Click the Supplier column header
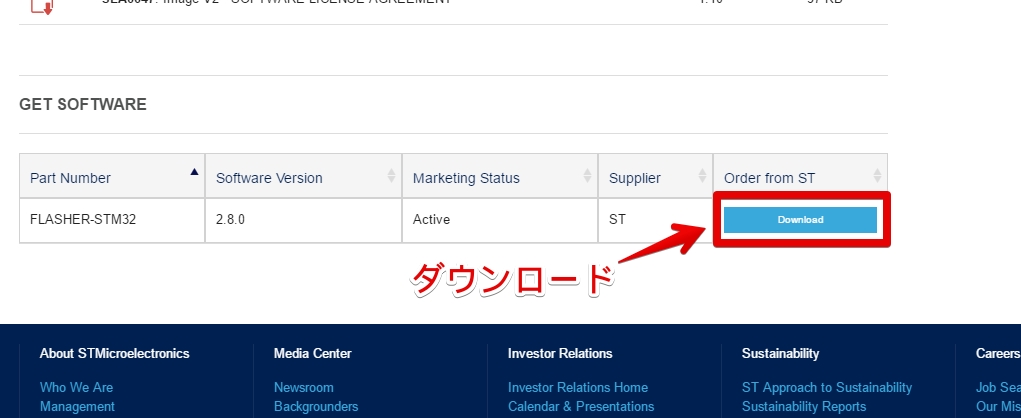Image resolution: width=1021 pixels, height=418 pixels. pos(656,176)
